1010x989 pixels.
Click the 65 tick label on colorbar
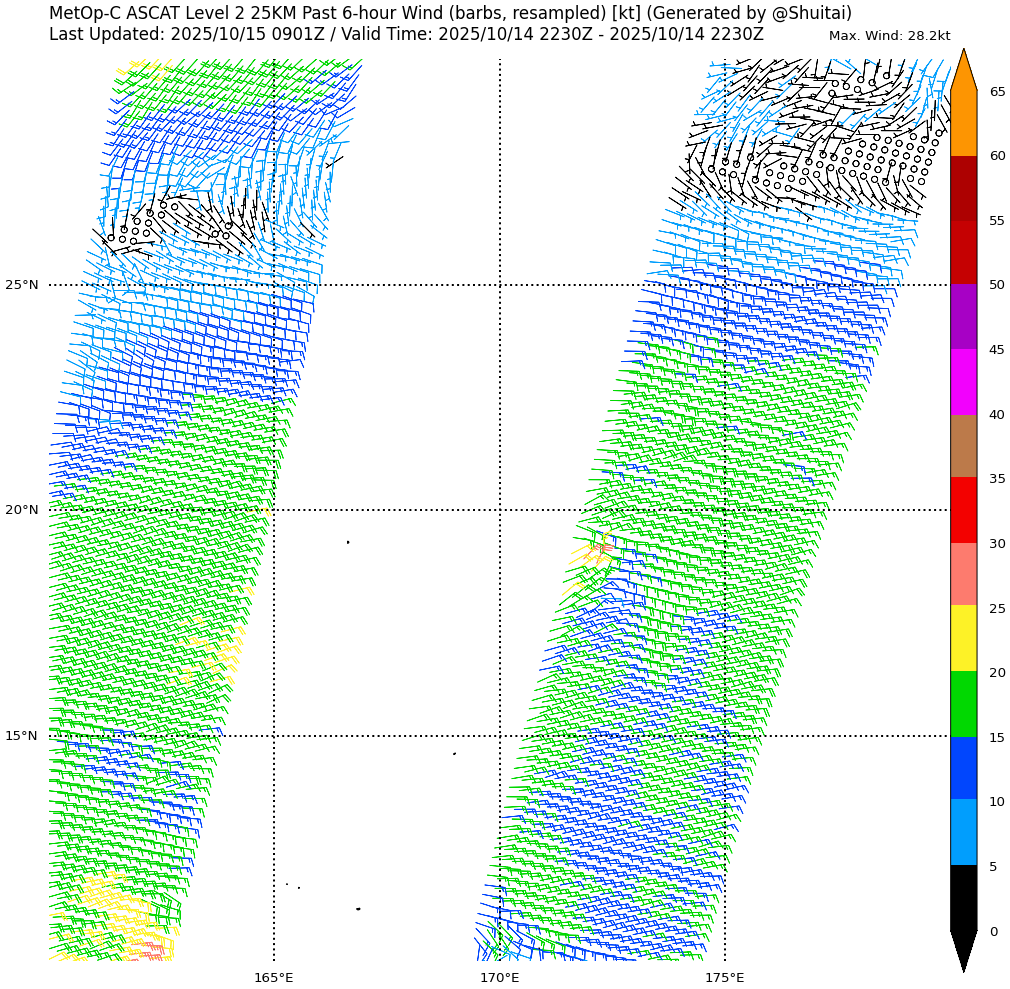pyautogui.click(x=997, y=92)
